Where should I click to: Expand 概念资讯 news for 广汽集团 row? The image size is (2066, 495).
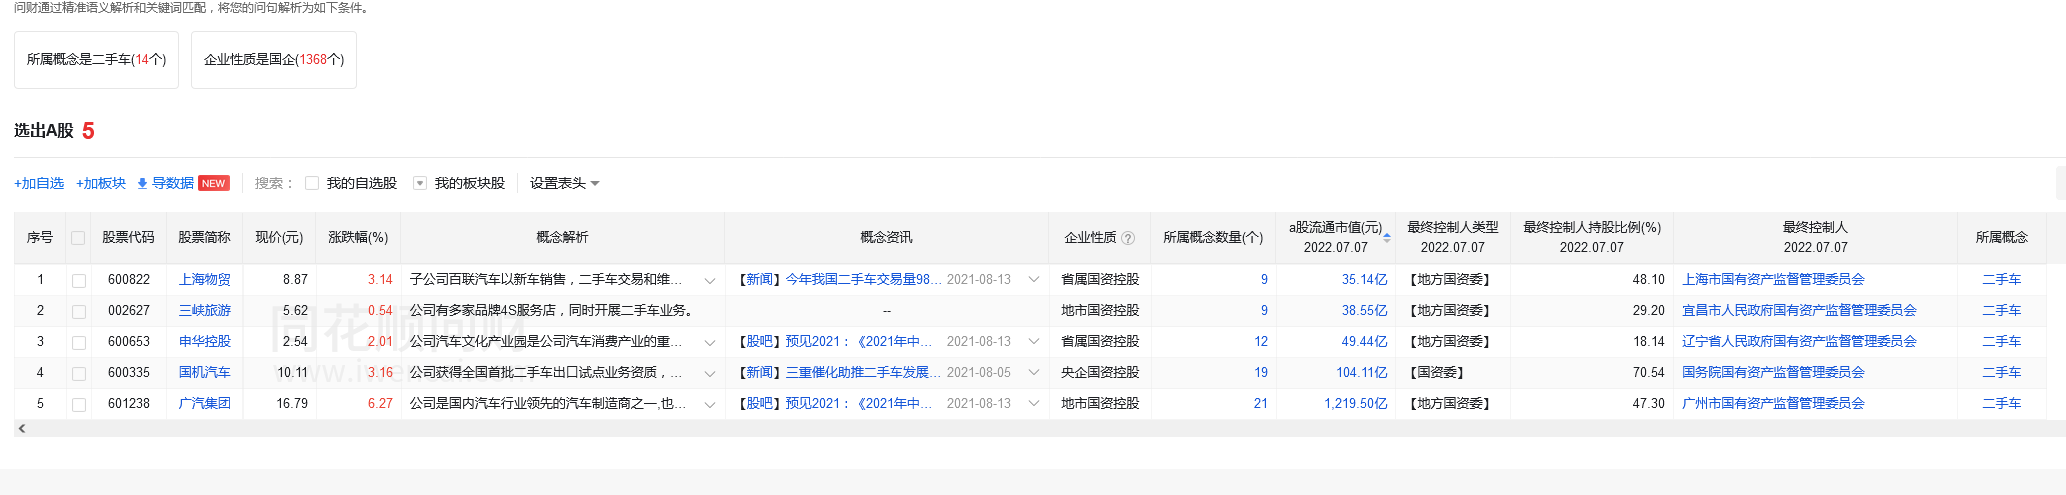coord(1034,404)
